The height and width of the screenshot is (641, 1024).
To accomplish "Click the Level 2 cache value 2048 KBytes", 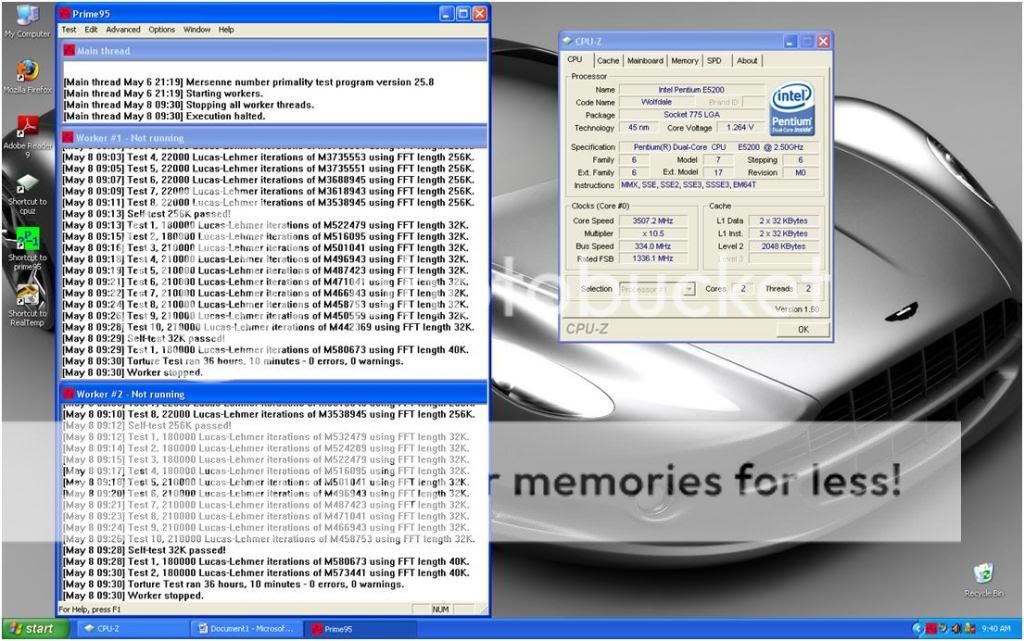I will tap(783, 246).
